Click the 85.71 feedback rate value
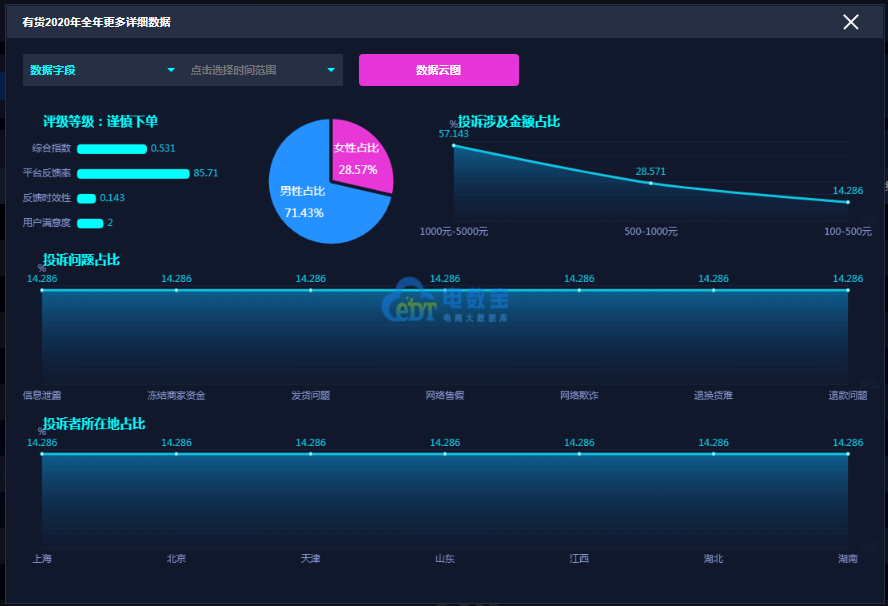The height and width of the screenshot is (606, 888). pos(206,173)
